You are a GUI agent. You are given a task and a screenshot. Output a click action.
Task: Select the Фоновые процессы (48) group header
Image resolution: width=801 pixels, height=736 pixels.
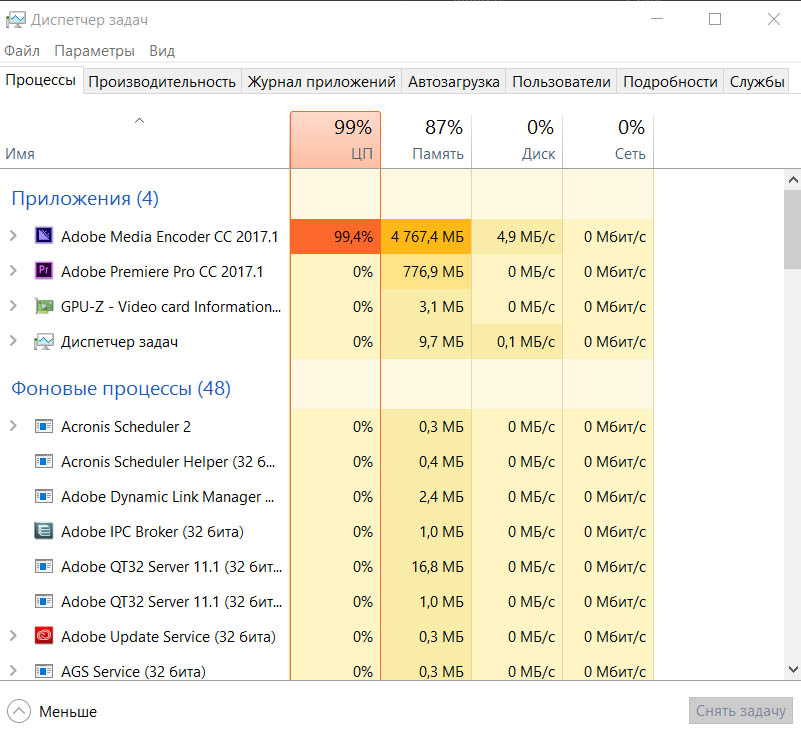[x=121, y=389]
